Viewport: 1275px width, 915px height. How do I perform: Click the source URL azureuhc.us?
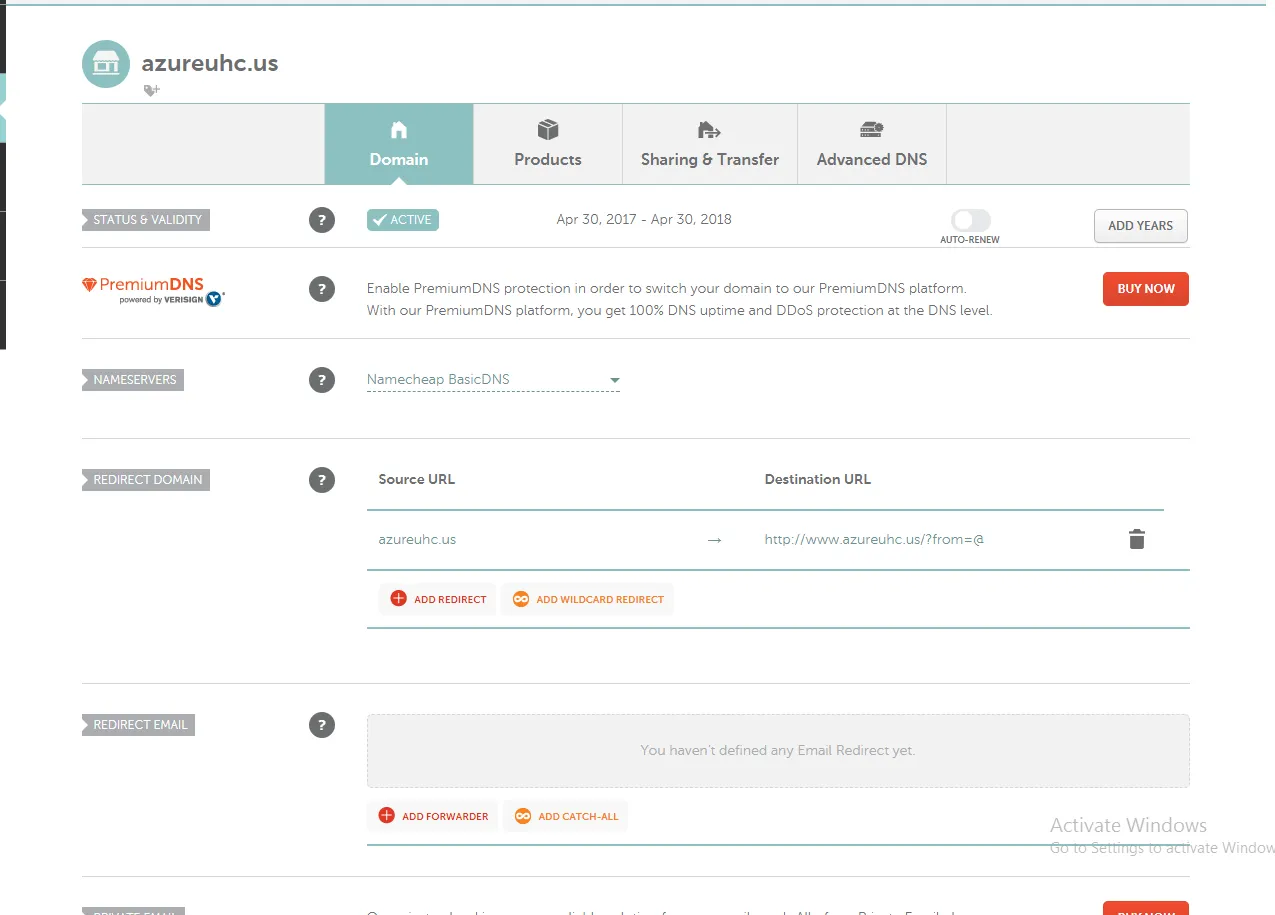(x=417, y=539)
